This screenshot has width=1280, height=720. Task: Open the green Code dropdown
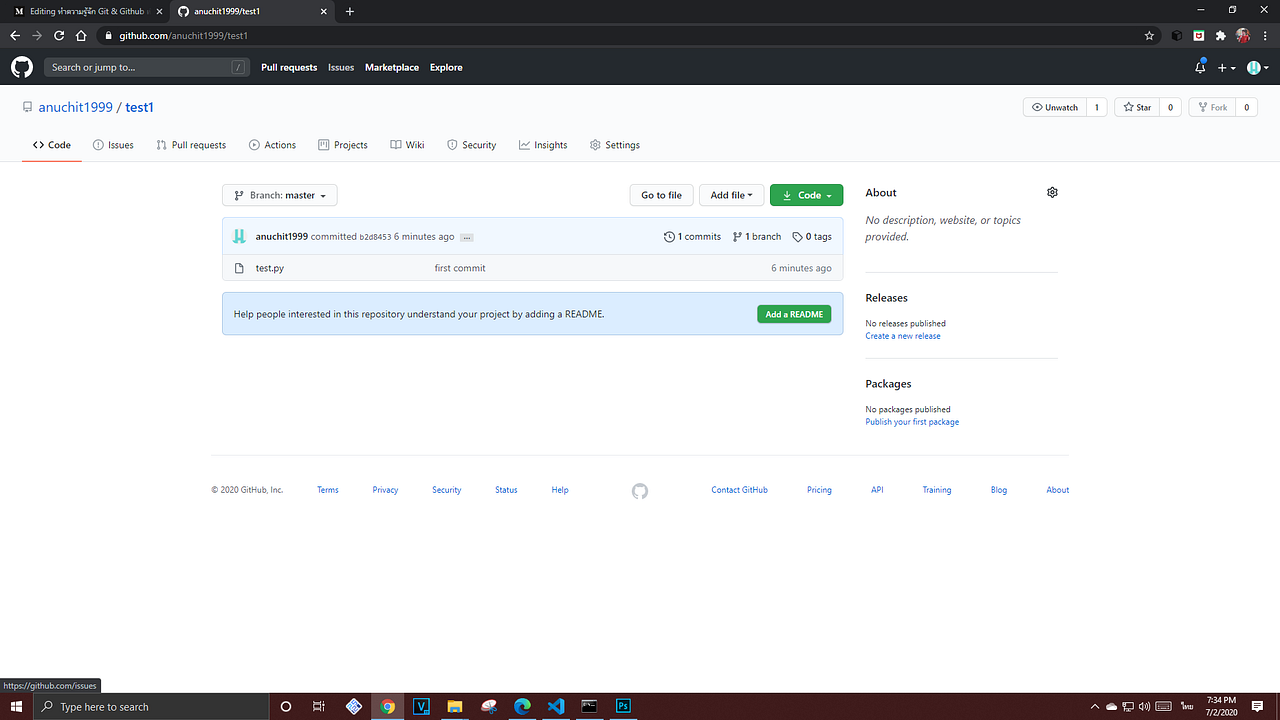806,194
